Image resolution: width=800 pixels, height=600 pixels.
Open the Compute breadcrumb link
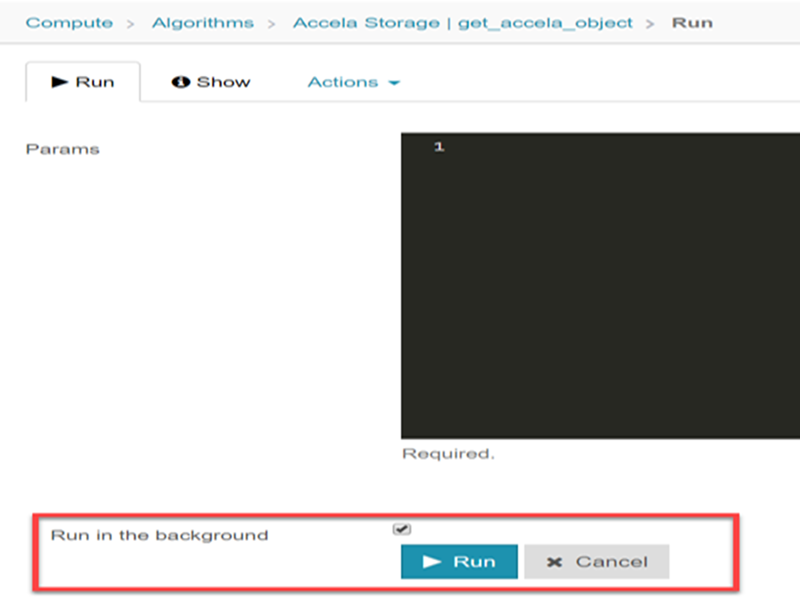(69, 23)
